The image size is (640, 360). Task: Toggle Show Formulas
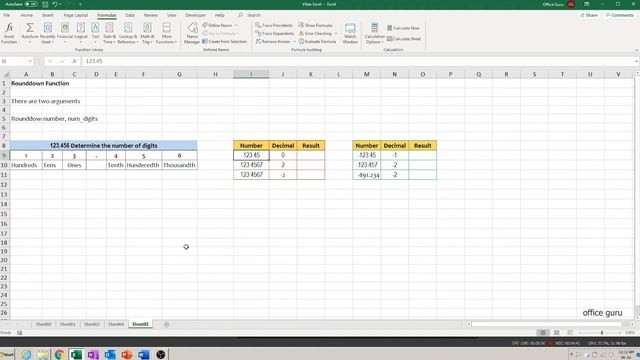[x=316, y=25]
